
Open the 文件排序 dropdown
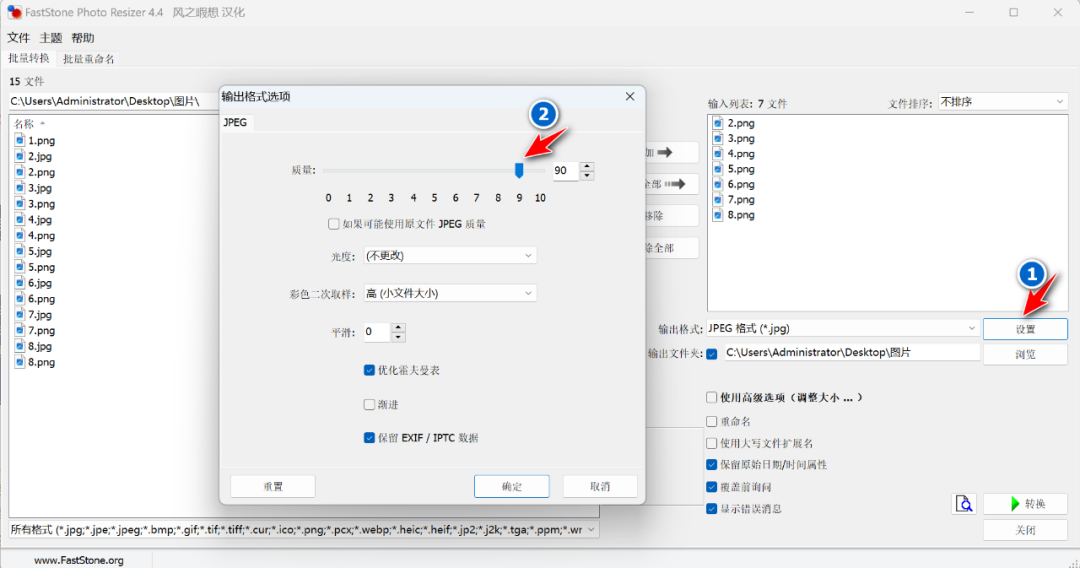pos(1002,102)
